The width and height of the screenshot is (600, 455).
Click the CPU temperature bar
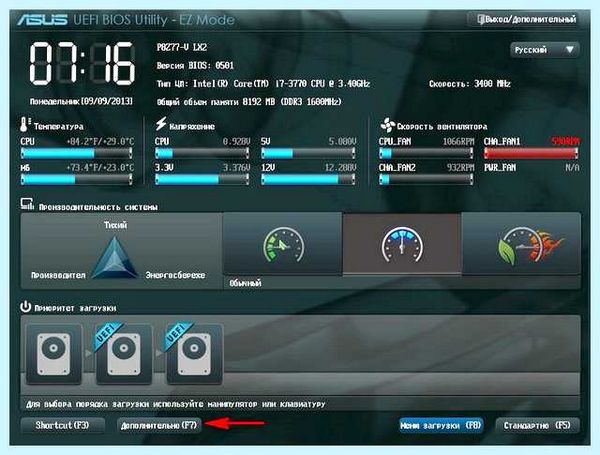pyautogui.click(x=77, y=154)
